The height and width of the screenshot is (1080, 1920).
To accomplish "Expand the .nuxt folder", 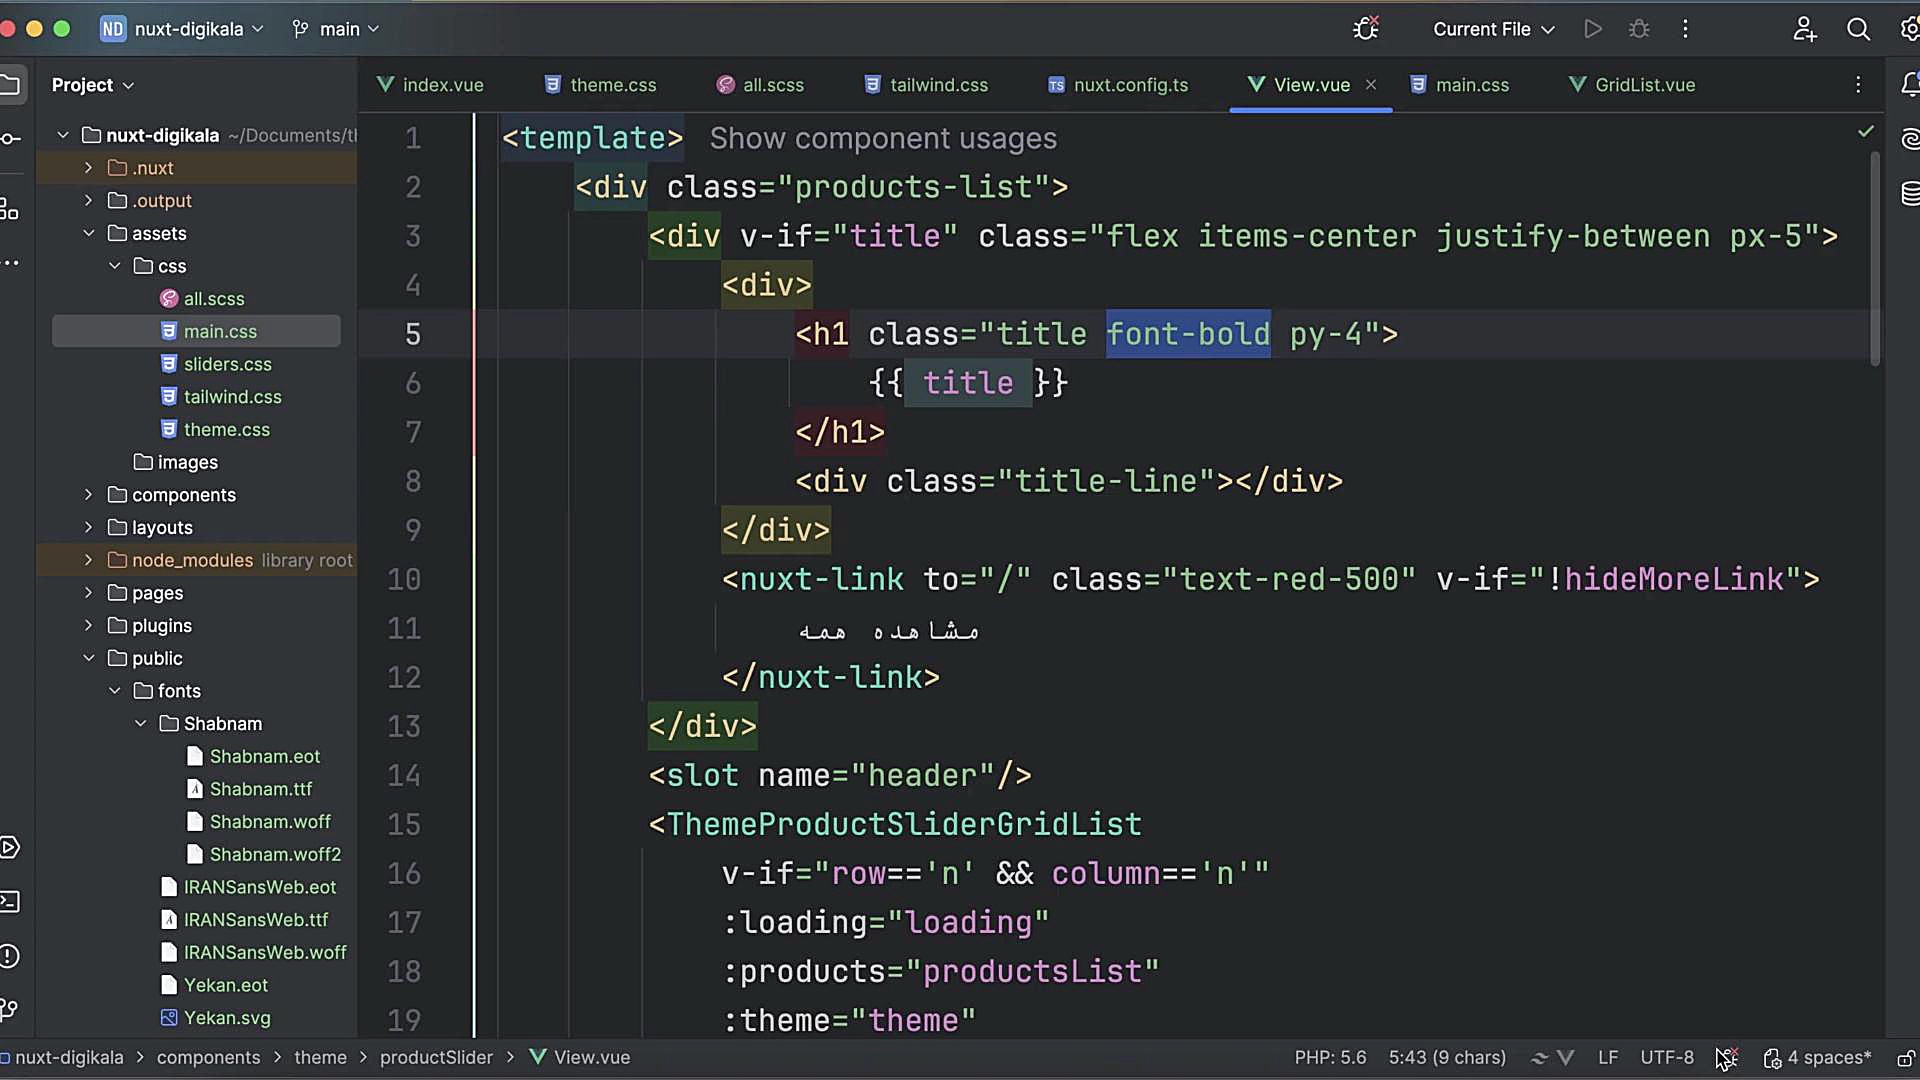I will [x=88, y=168].
